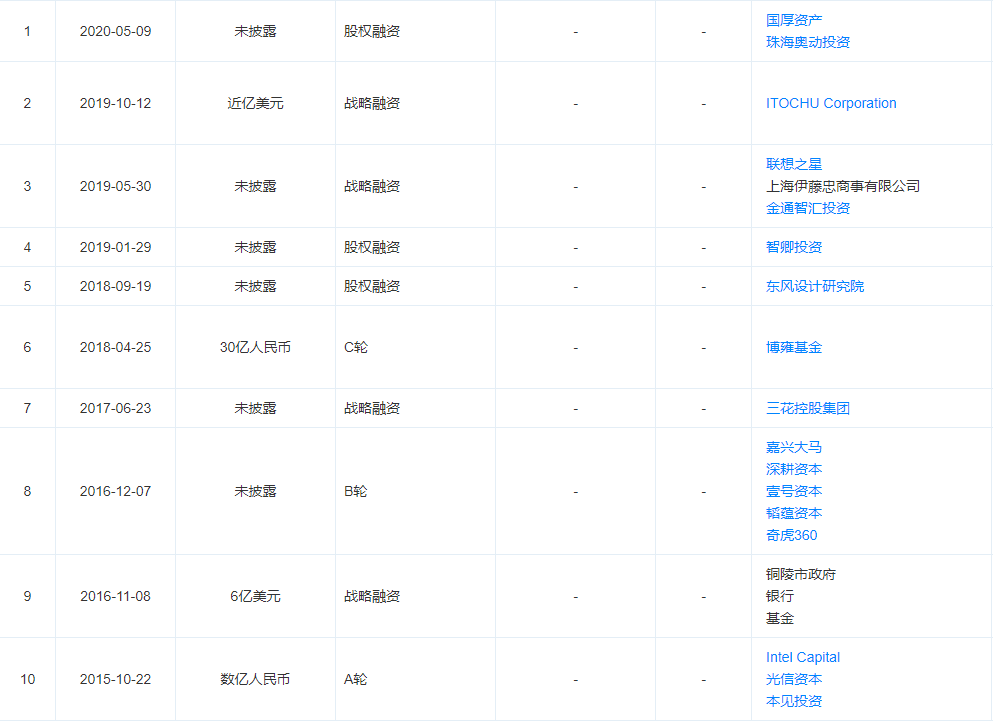Image resolution: width=993 pixels, height=721 pixels.
Task: Open investor link 国厚资产
Action: 794,20
